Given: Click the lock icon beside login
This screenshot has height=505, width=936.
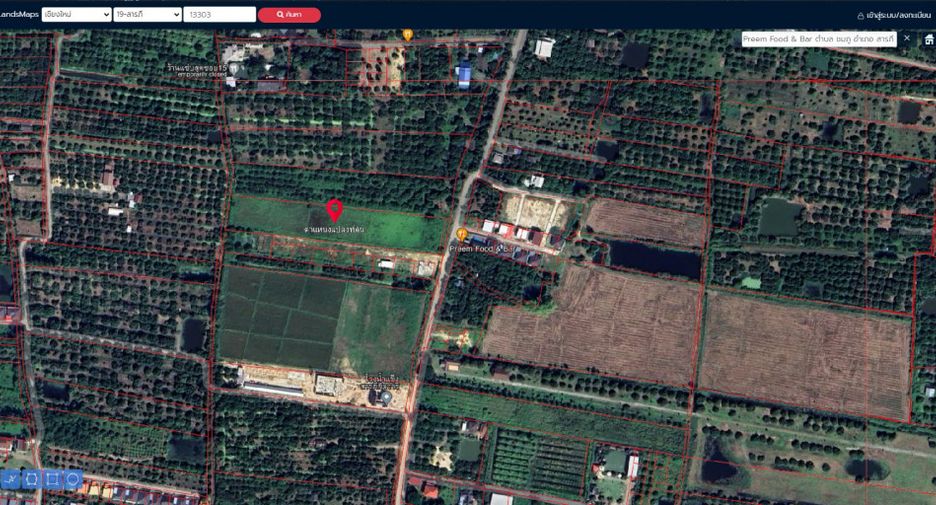Looking at the screenshot, I should [860, 16].
